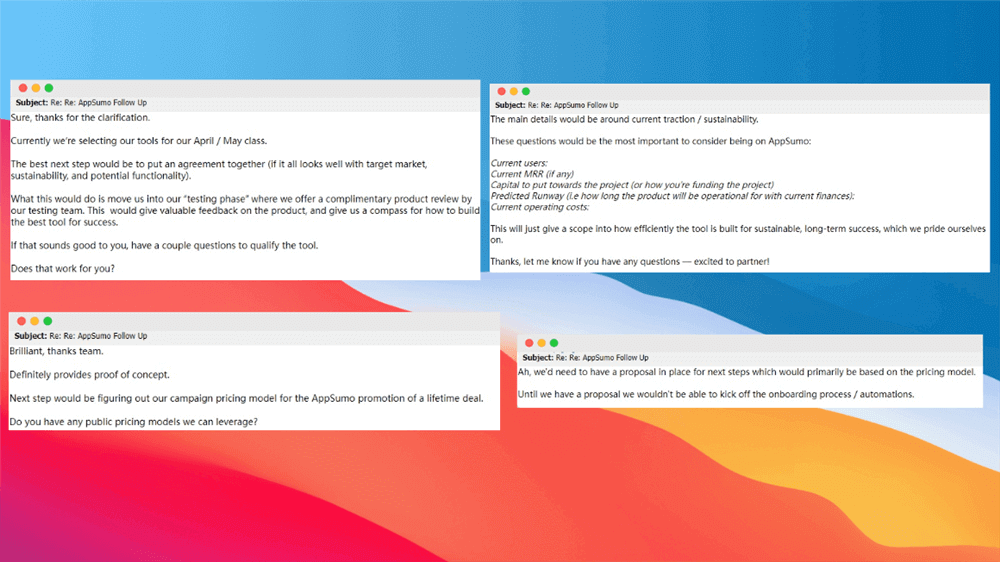Viewport: 1000px width, 562px height.
Task: Maximize the 'Sure, thanks for the clarification' email window
Action: (x=49, y=88)
